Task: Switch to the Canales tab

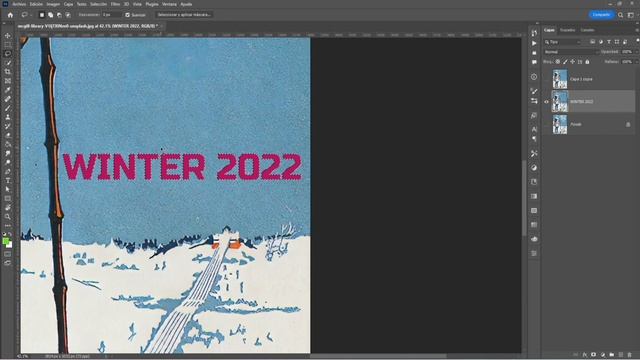Action: pyautogui.click(x=587, y=30)
